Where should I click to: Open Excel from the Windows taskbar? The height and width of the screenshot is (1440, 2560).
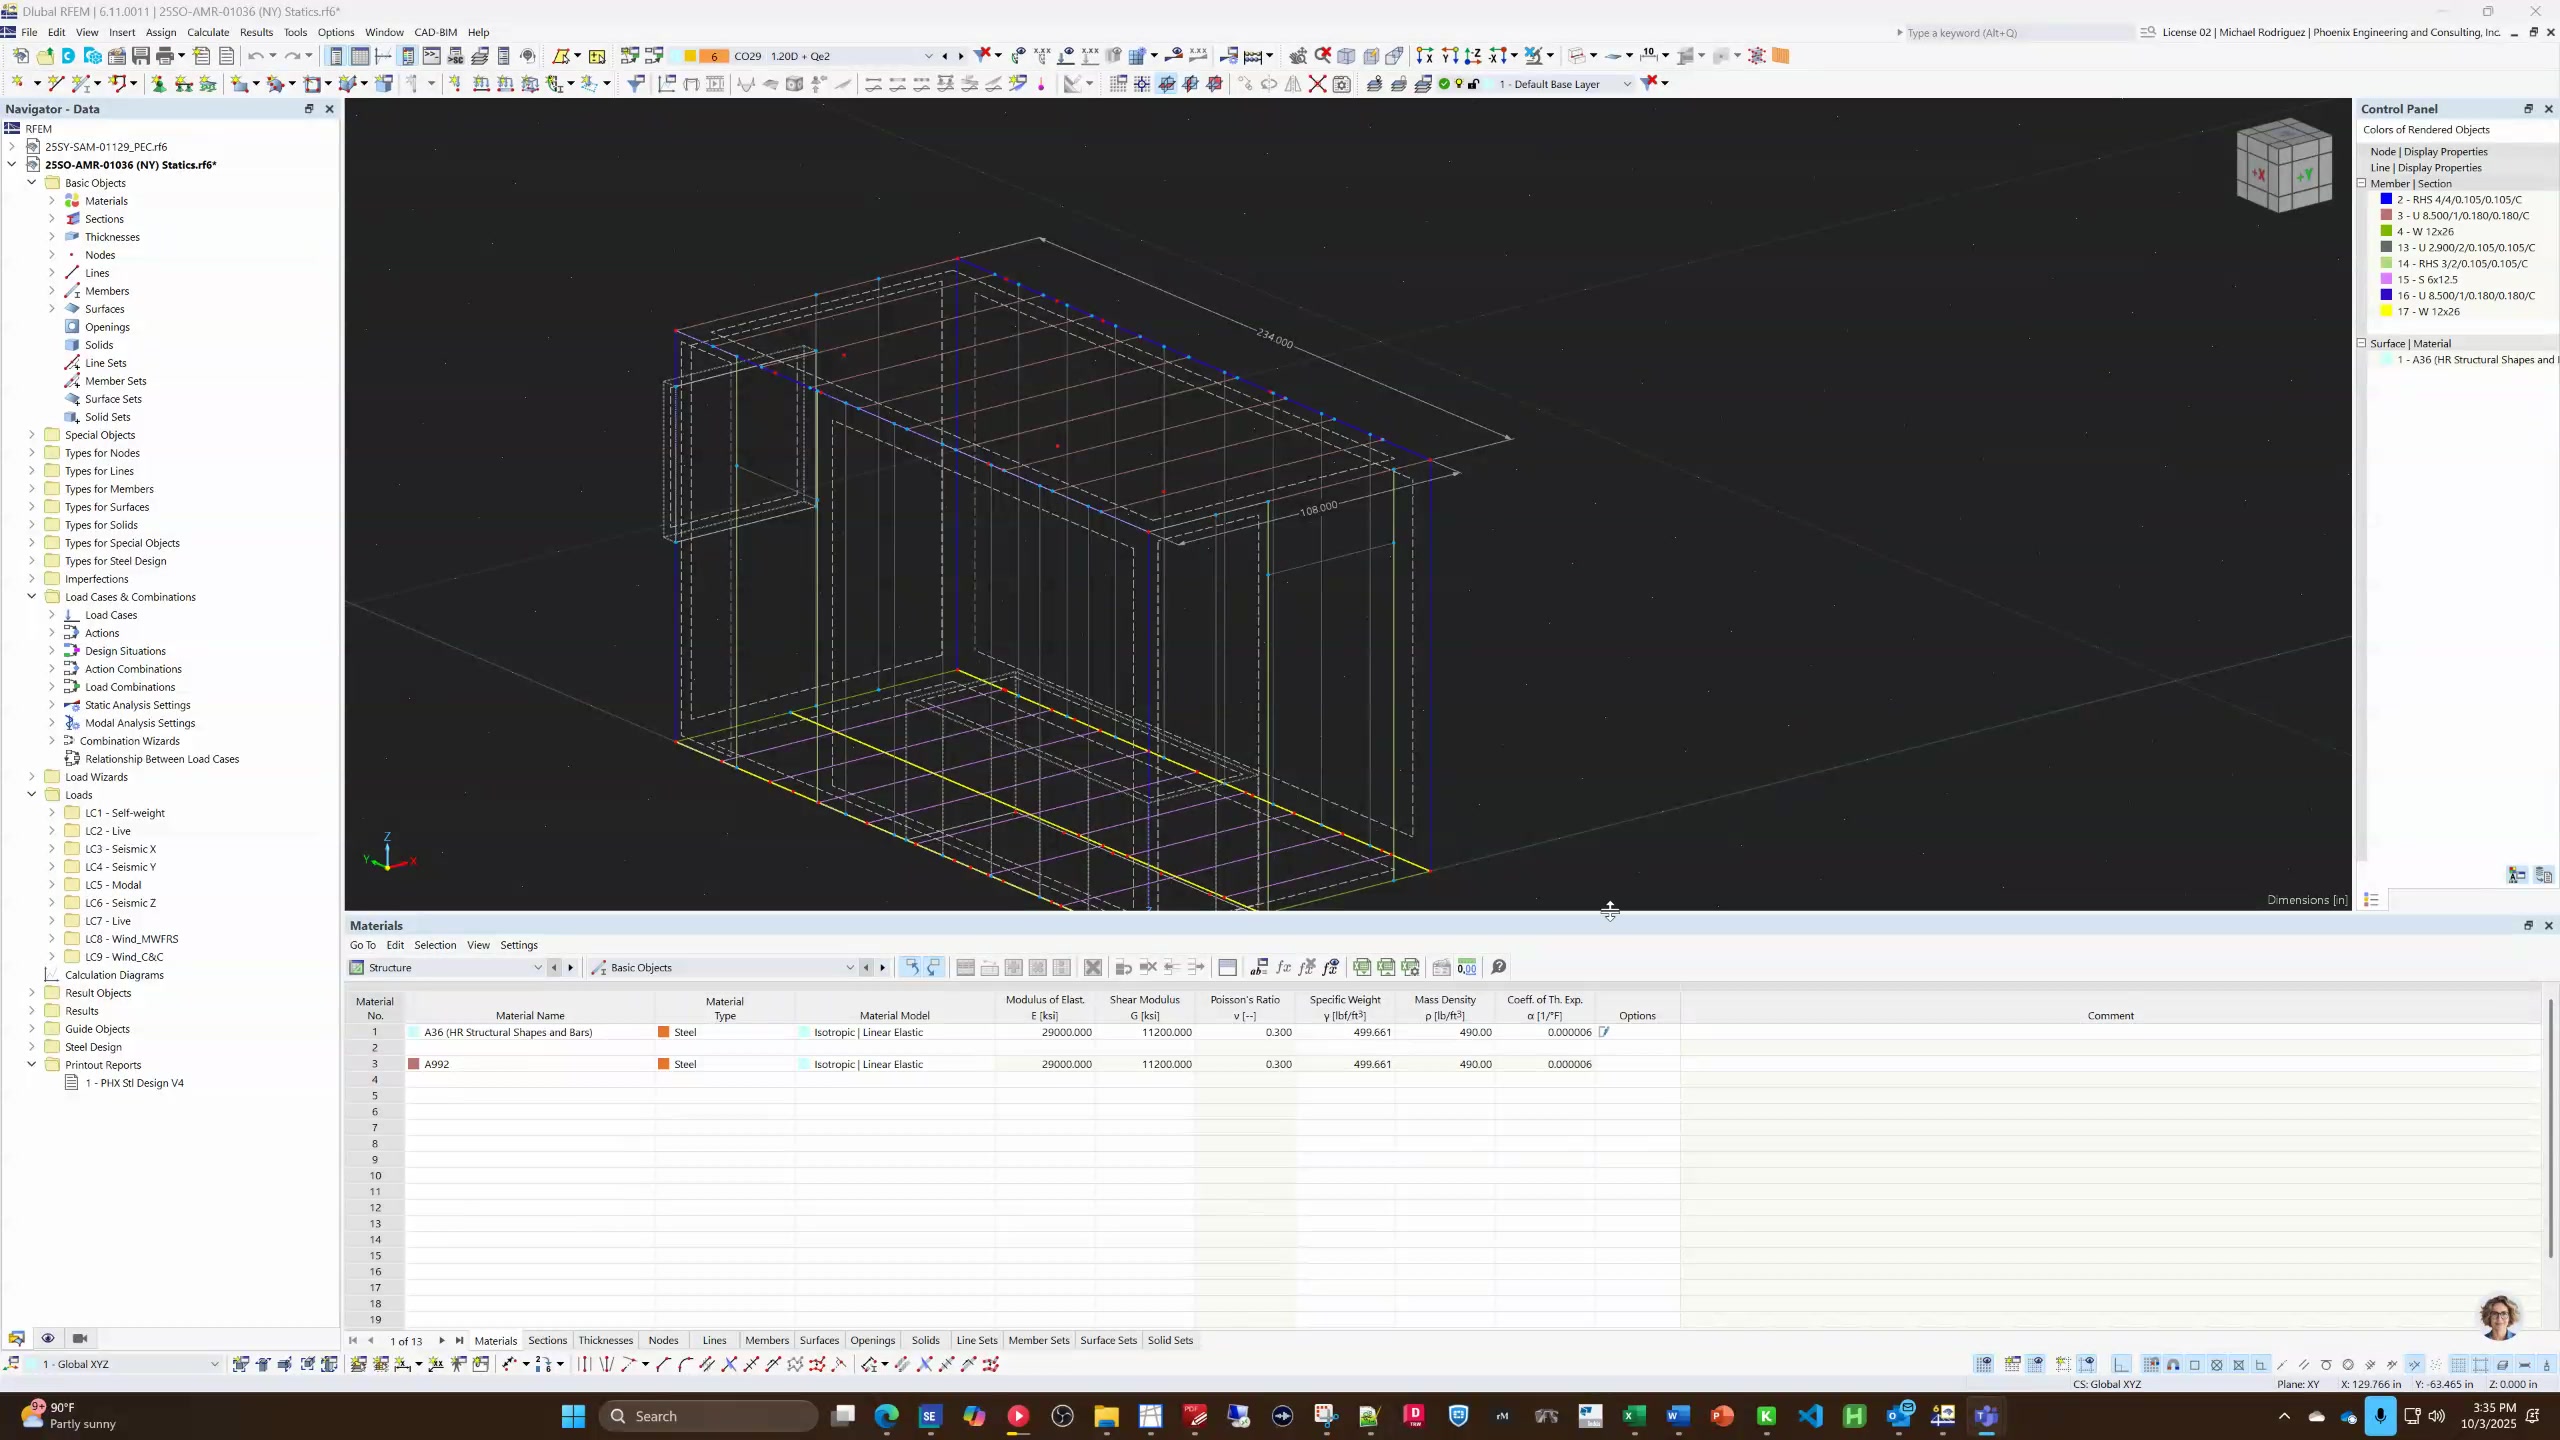pyautogui.click(x=1634, y=1416)
